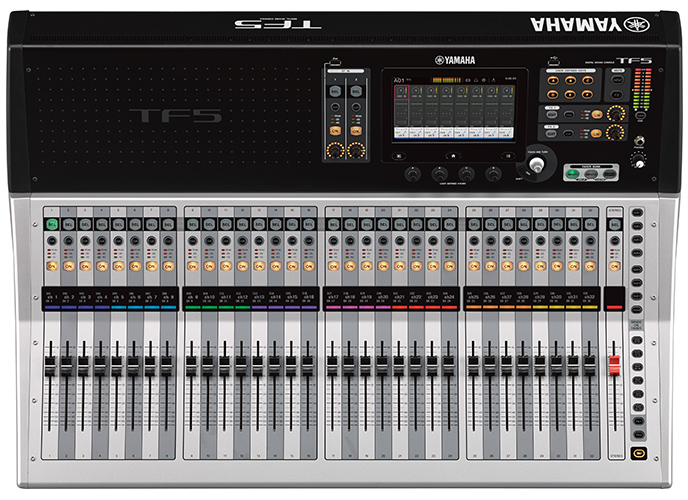Cue channel 20 with its round CUE key
Screen dimensions: 688x500
pos(383,241)
